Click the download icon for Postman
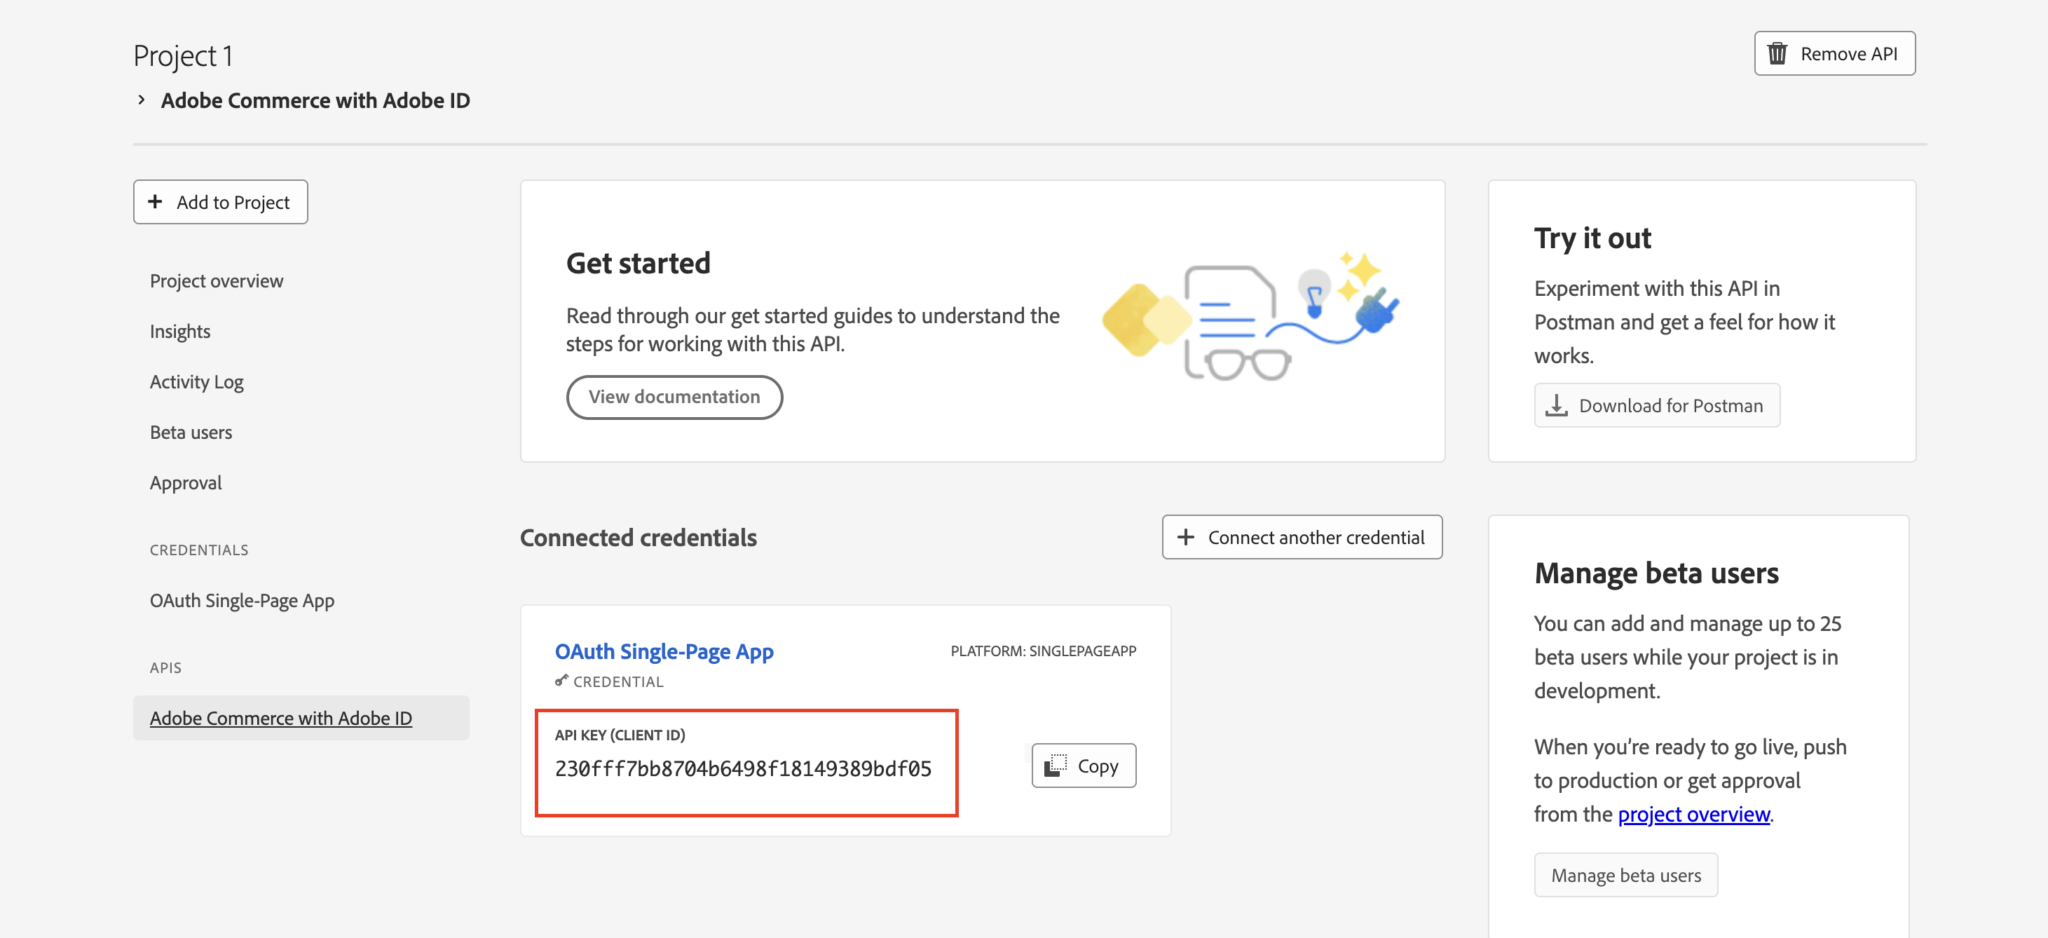 (1556, 406)
